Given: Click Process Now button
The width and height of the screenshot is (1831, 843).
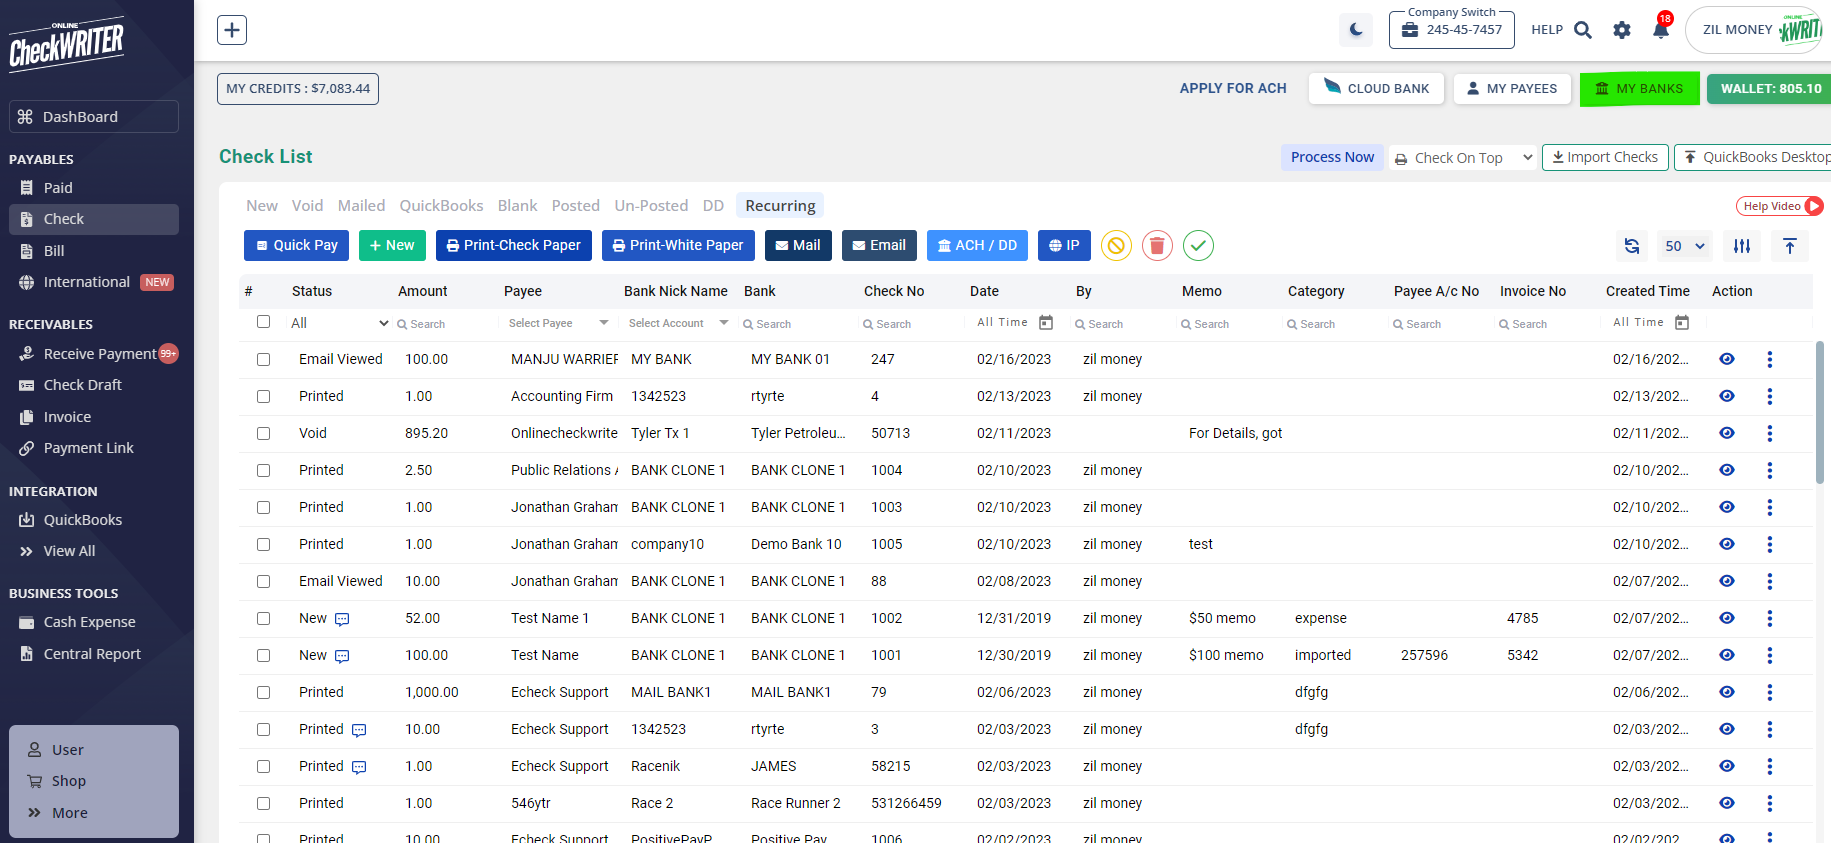Looking at the screenshot, I should point(1332,157).
